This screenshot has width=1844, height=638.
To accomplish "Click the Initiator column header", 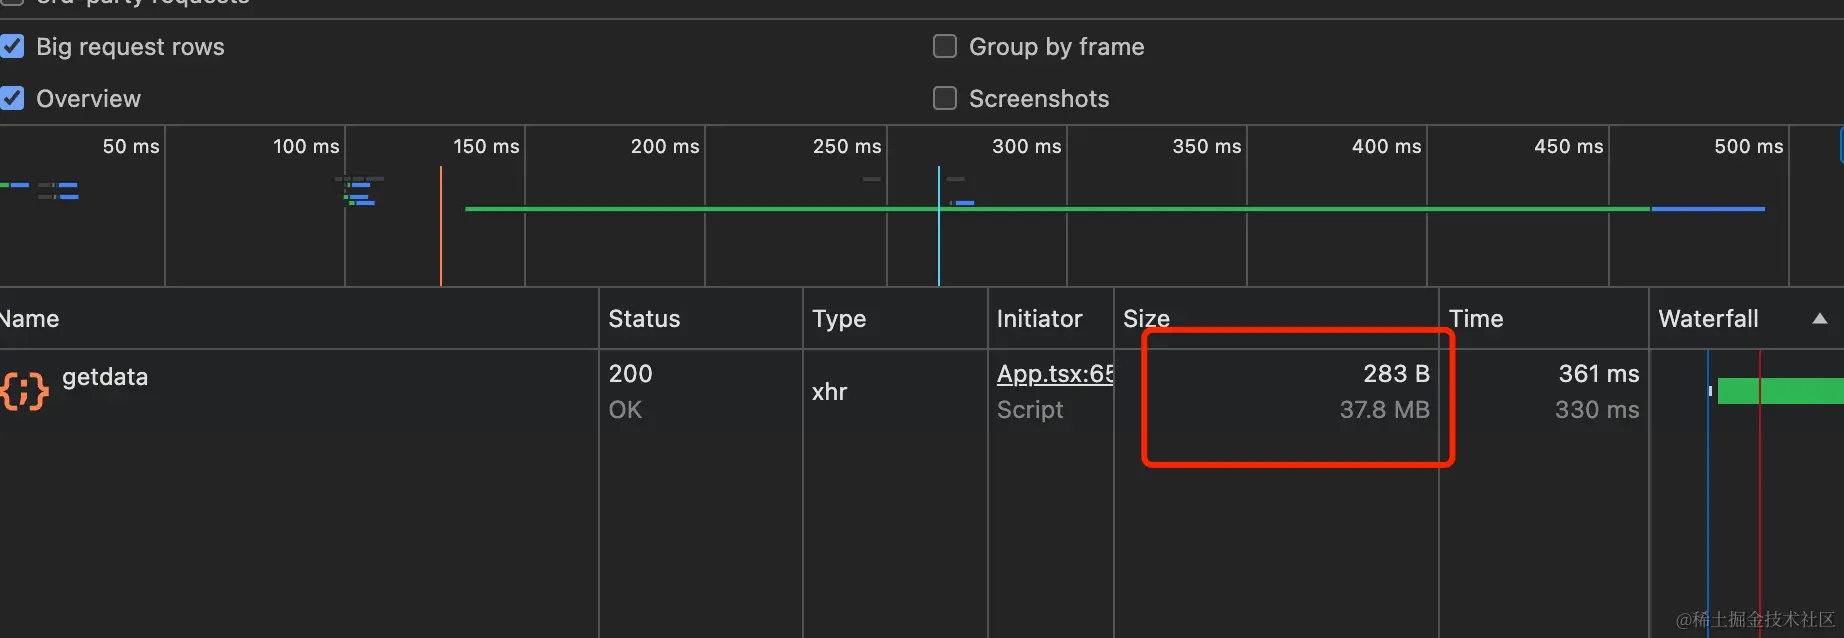I will click(x=1039, y=319).
